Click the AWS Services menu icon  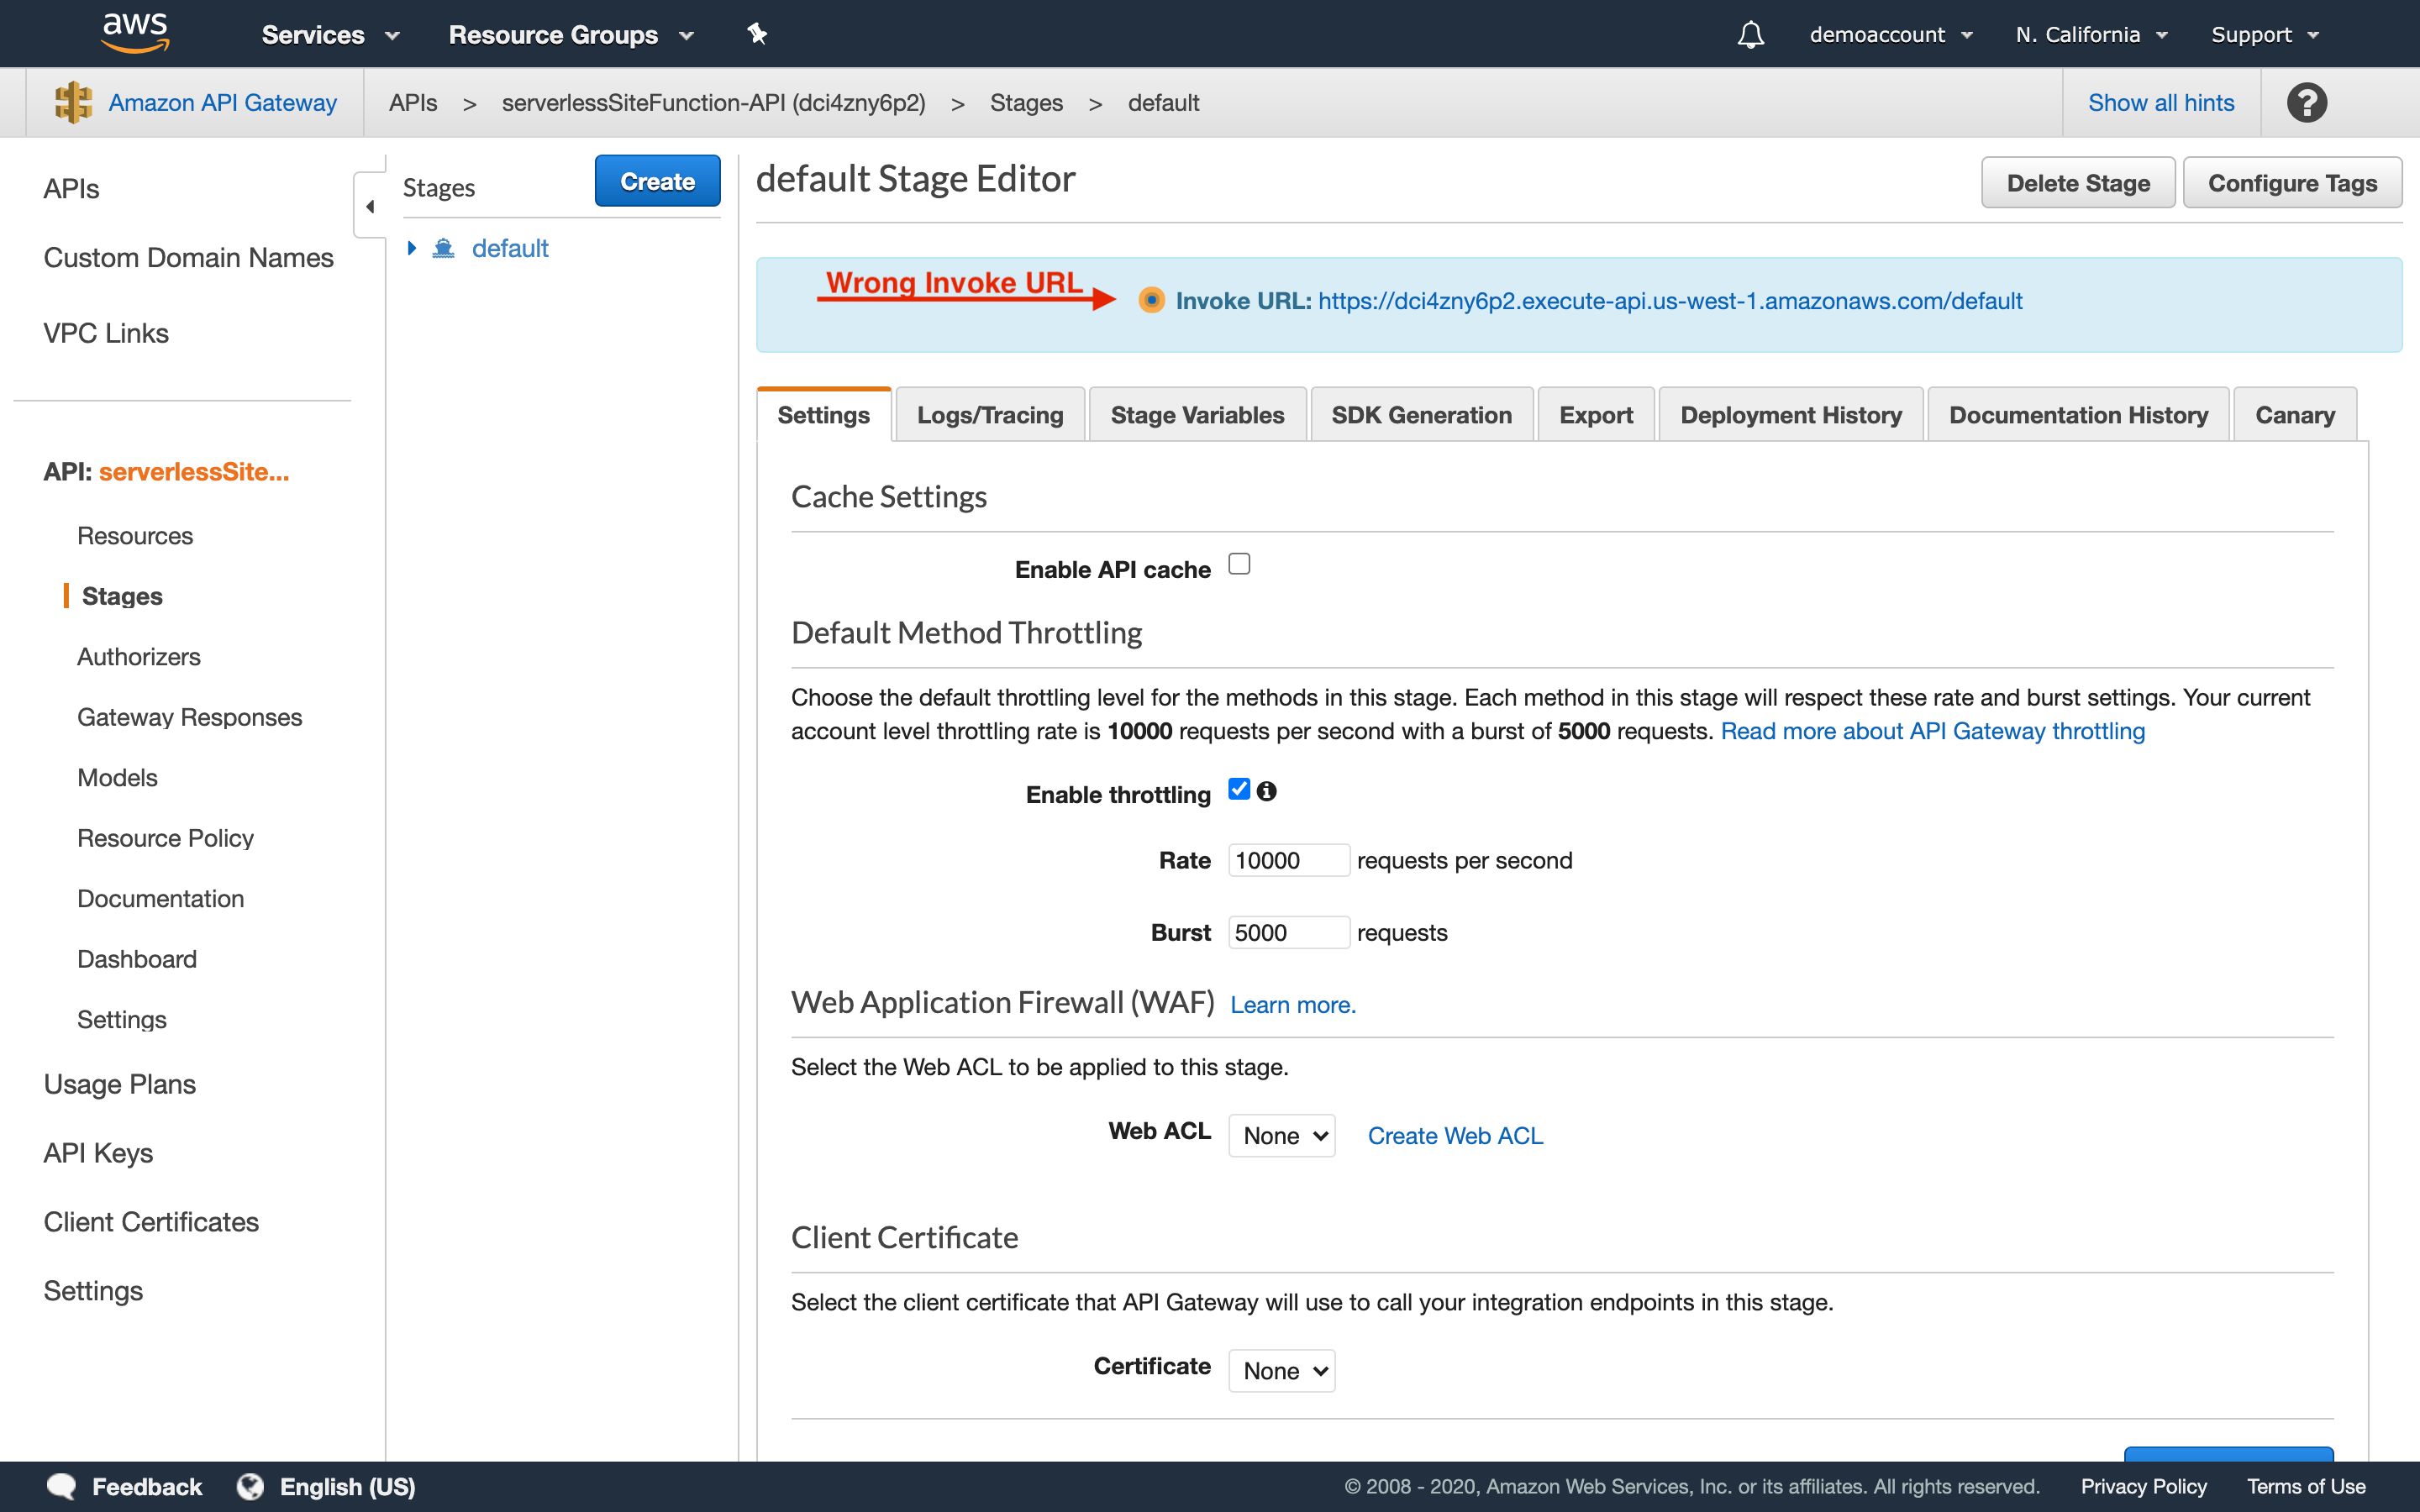pos(324,33)
